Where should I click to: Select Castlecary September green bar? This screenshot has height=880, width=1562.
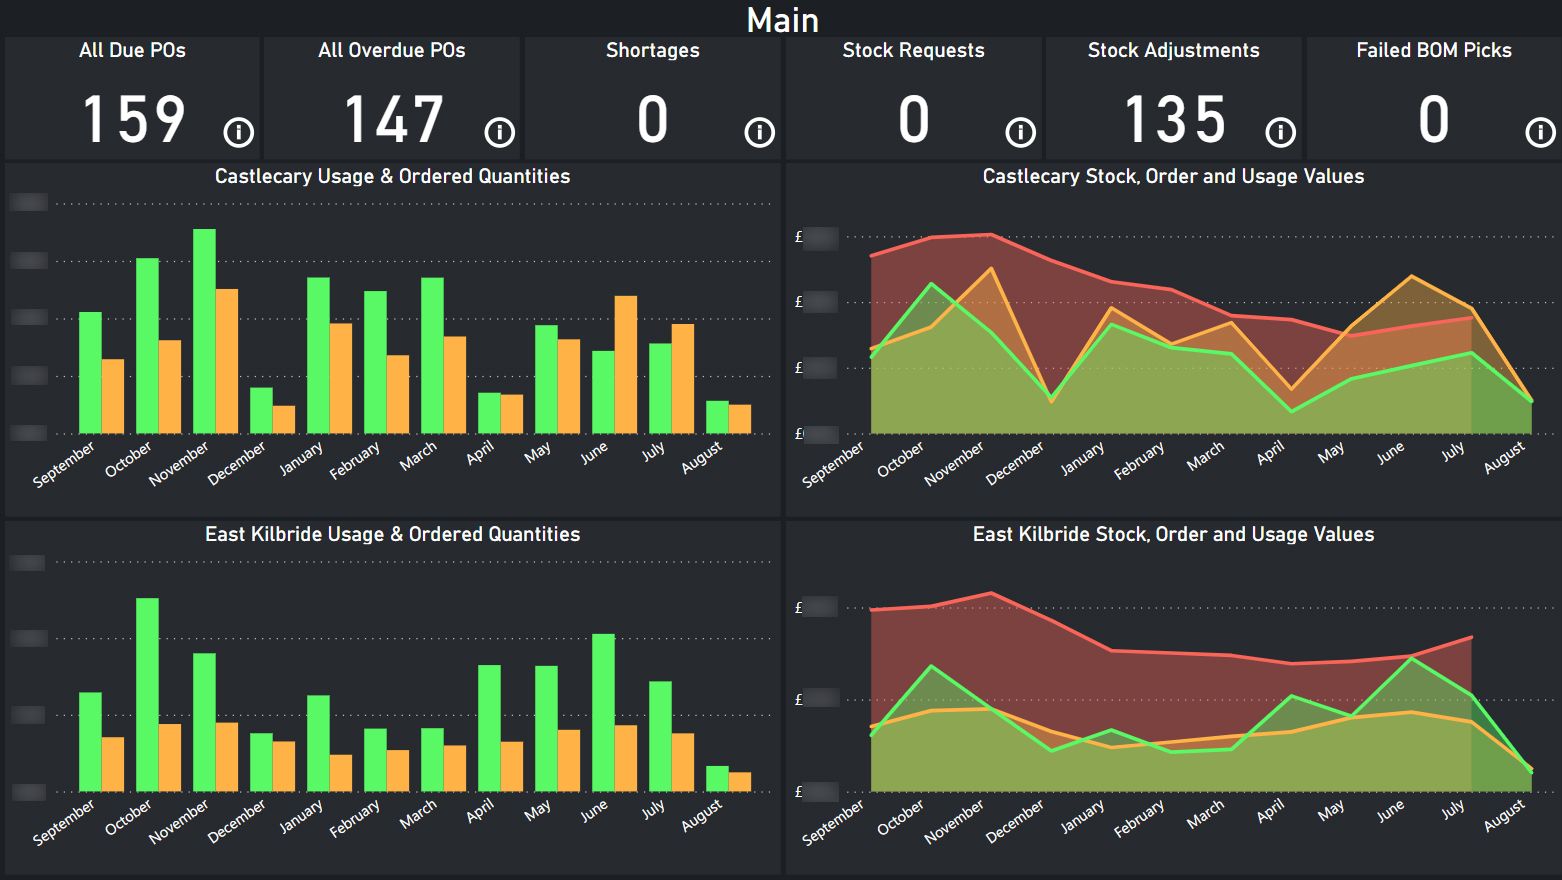(x=90, y=372)
